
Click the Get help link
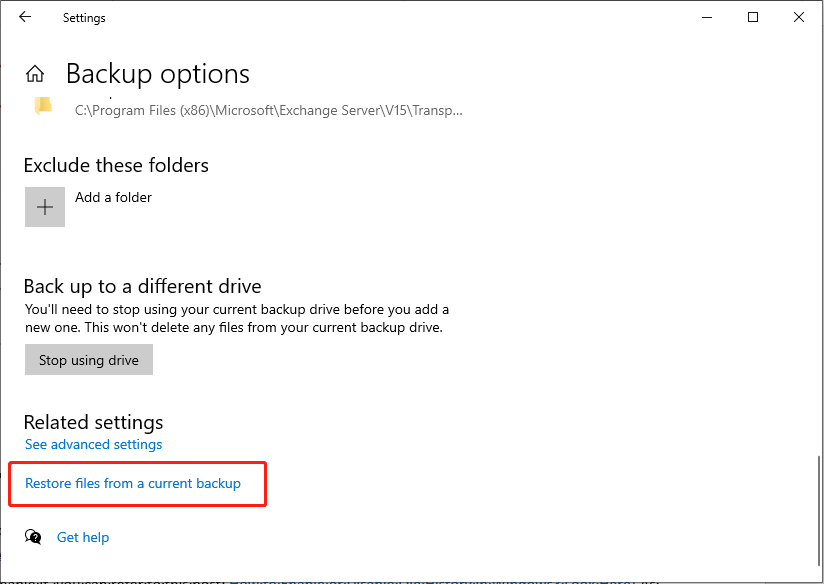point(83,537)
